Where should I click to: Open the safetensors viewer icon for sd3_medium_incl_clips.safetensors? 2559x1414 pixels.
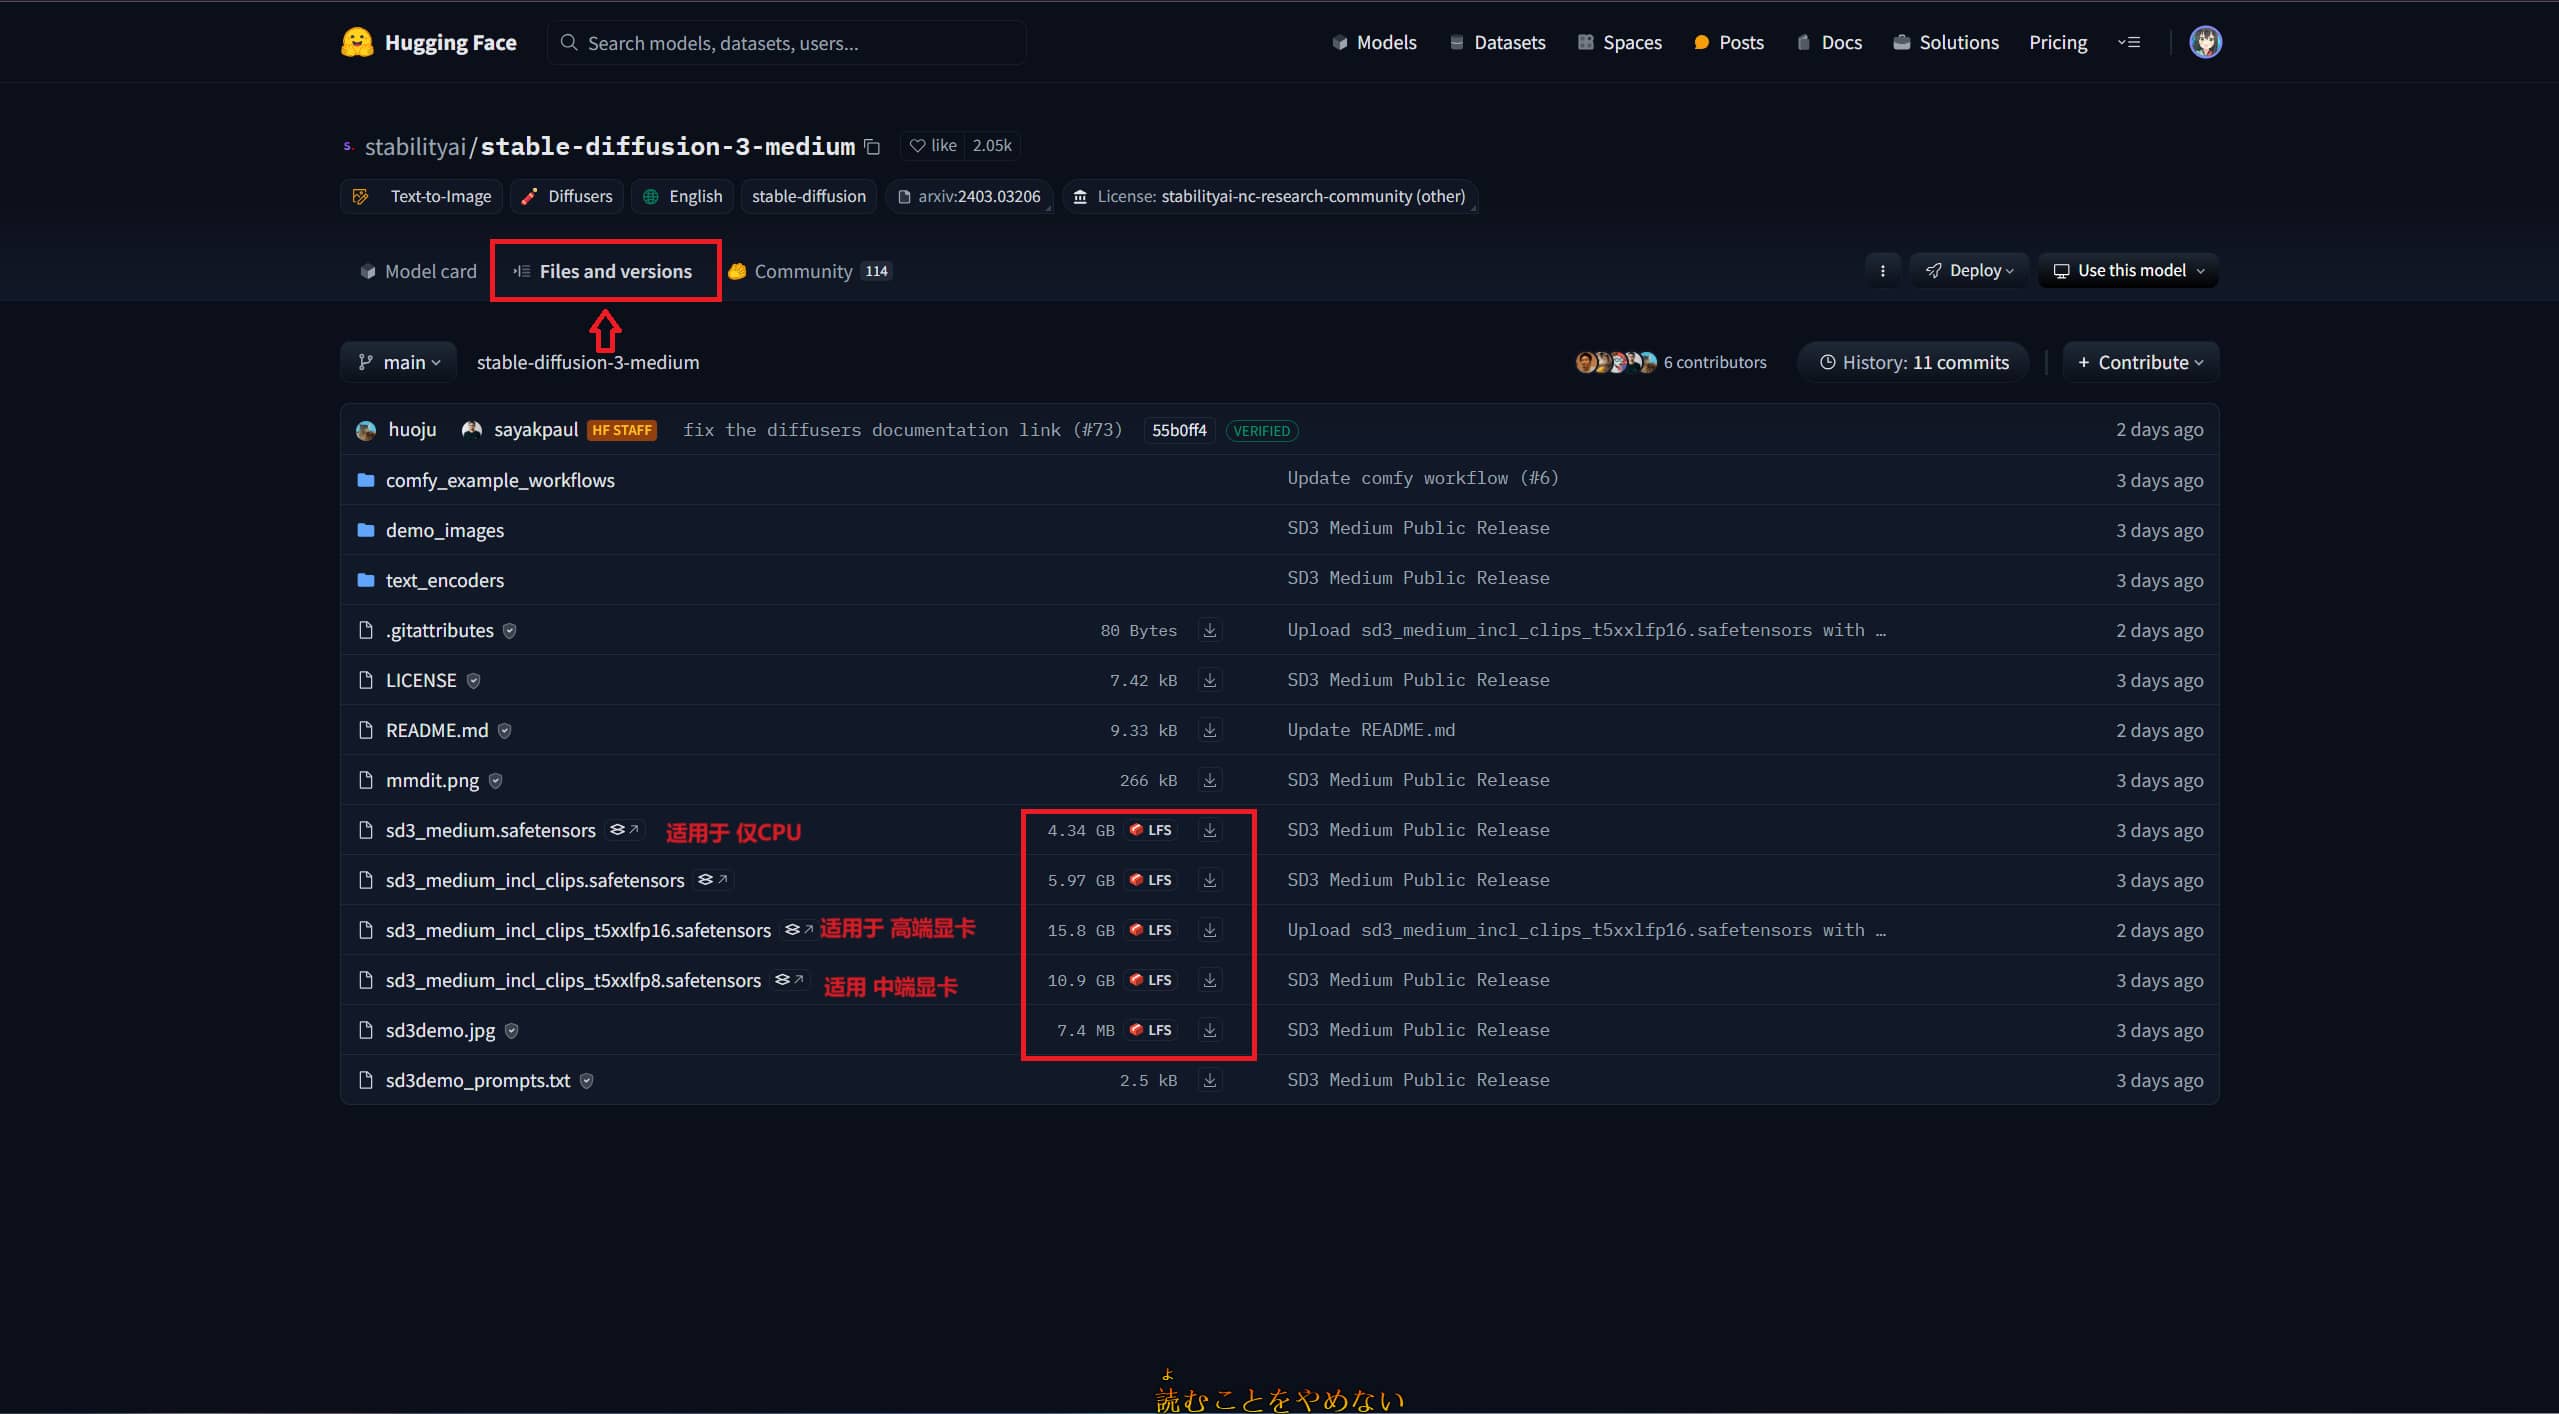click(x=714, y=880)
